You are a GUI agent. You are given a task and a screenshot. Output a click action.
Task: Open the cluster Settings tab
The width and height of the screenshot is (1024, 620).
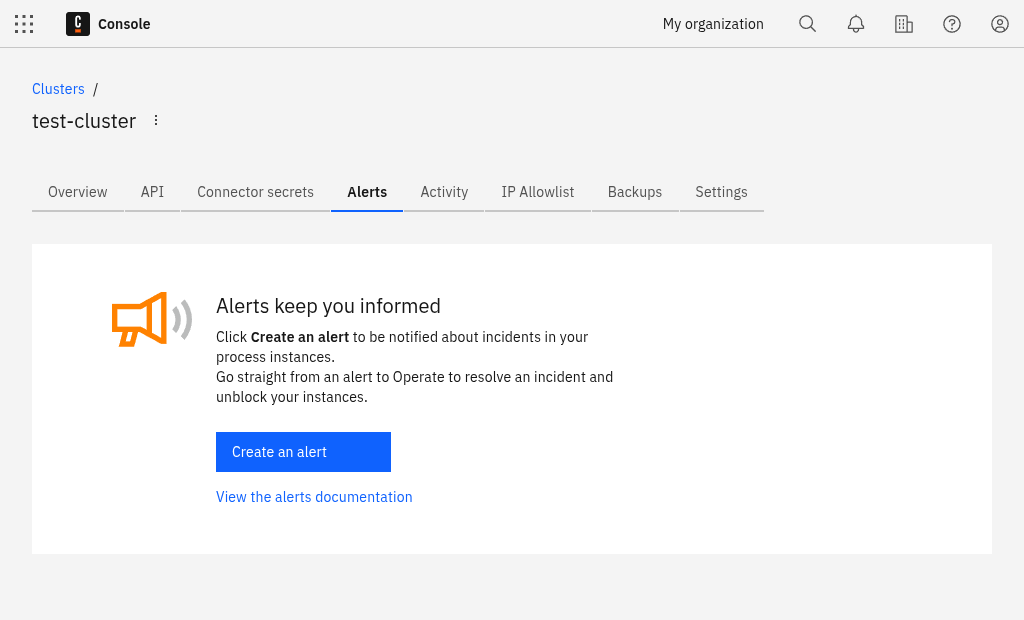[x=721, y=192]
